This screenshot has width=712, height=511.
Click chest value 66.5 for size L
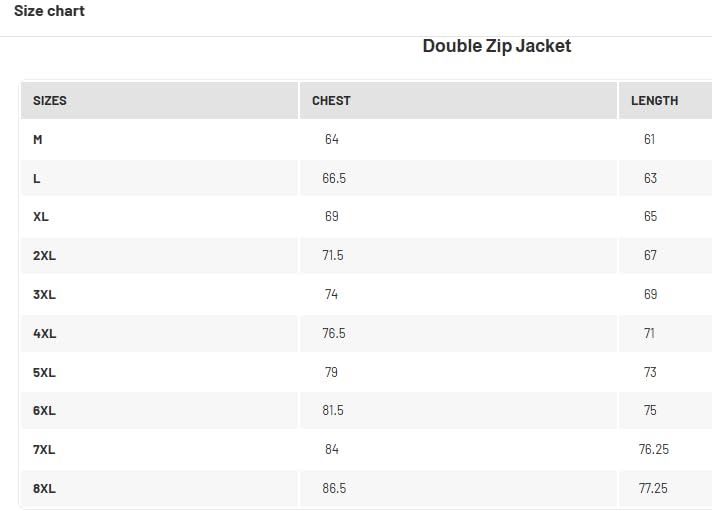(334, 178)
